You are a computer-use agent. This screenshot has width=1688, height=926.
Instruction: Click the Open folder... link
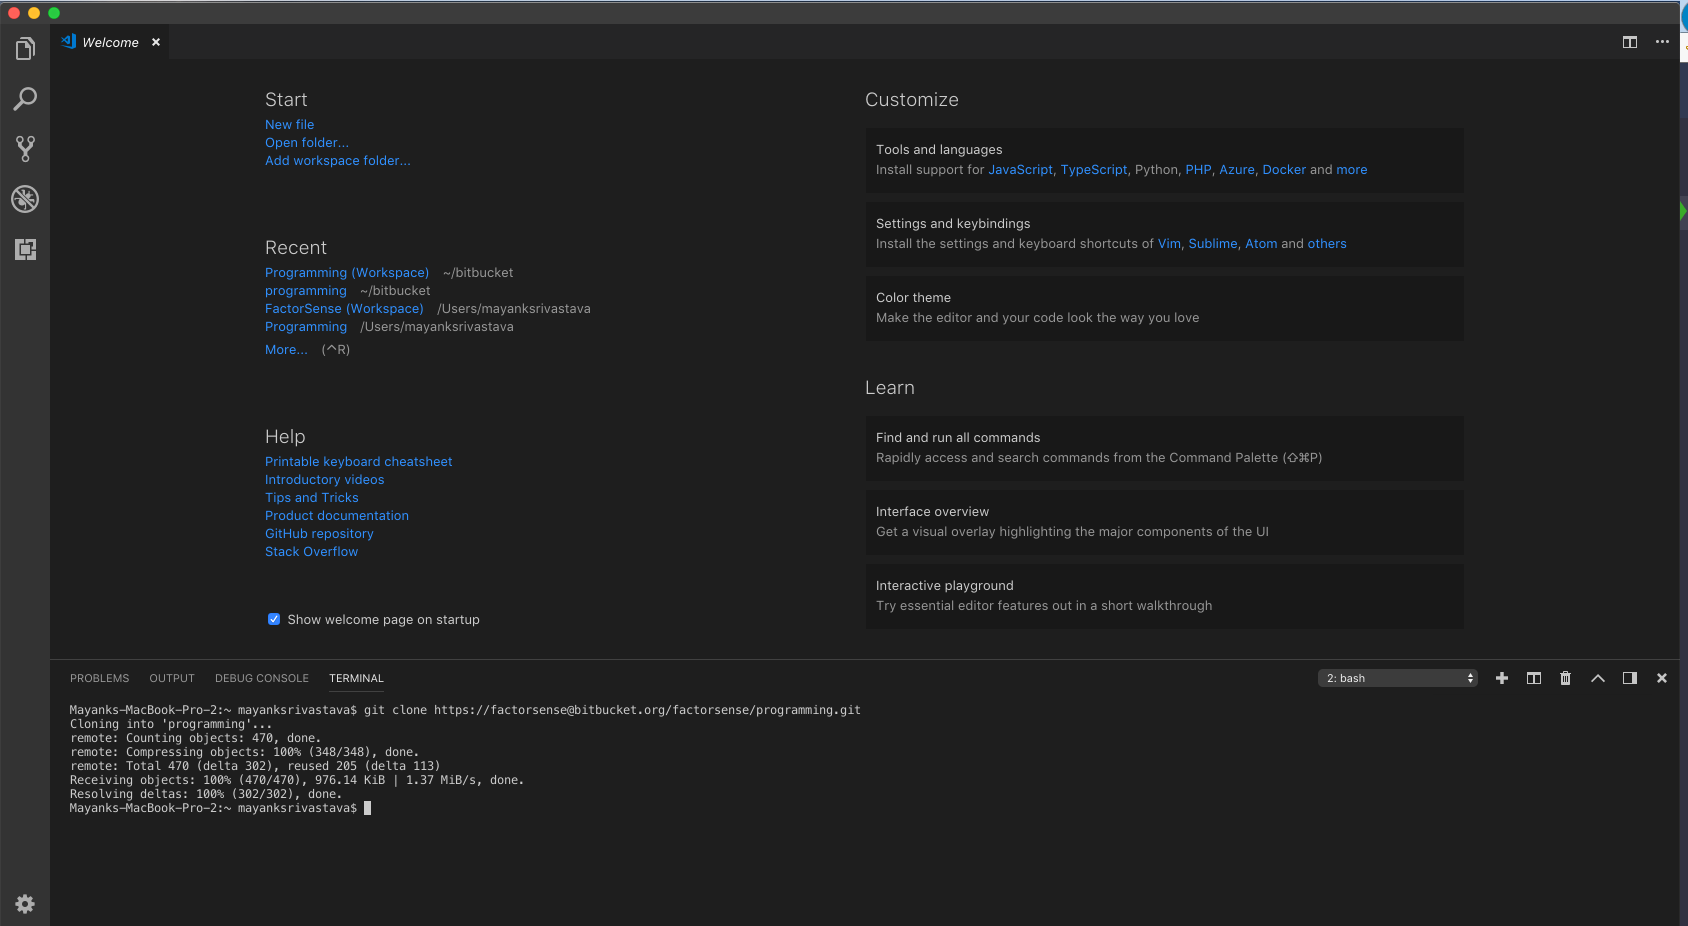(x=307, y=143)
